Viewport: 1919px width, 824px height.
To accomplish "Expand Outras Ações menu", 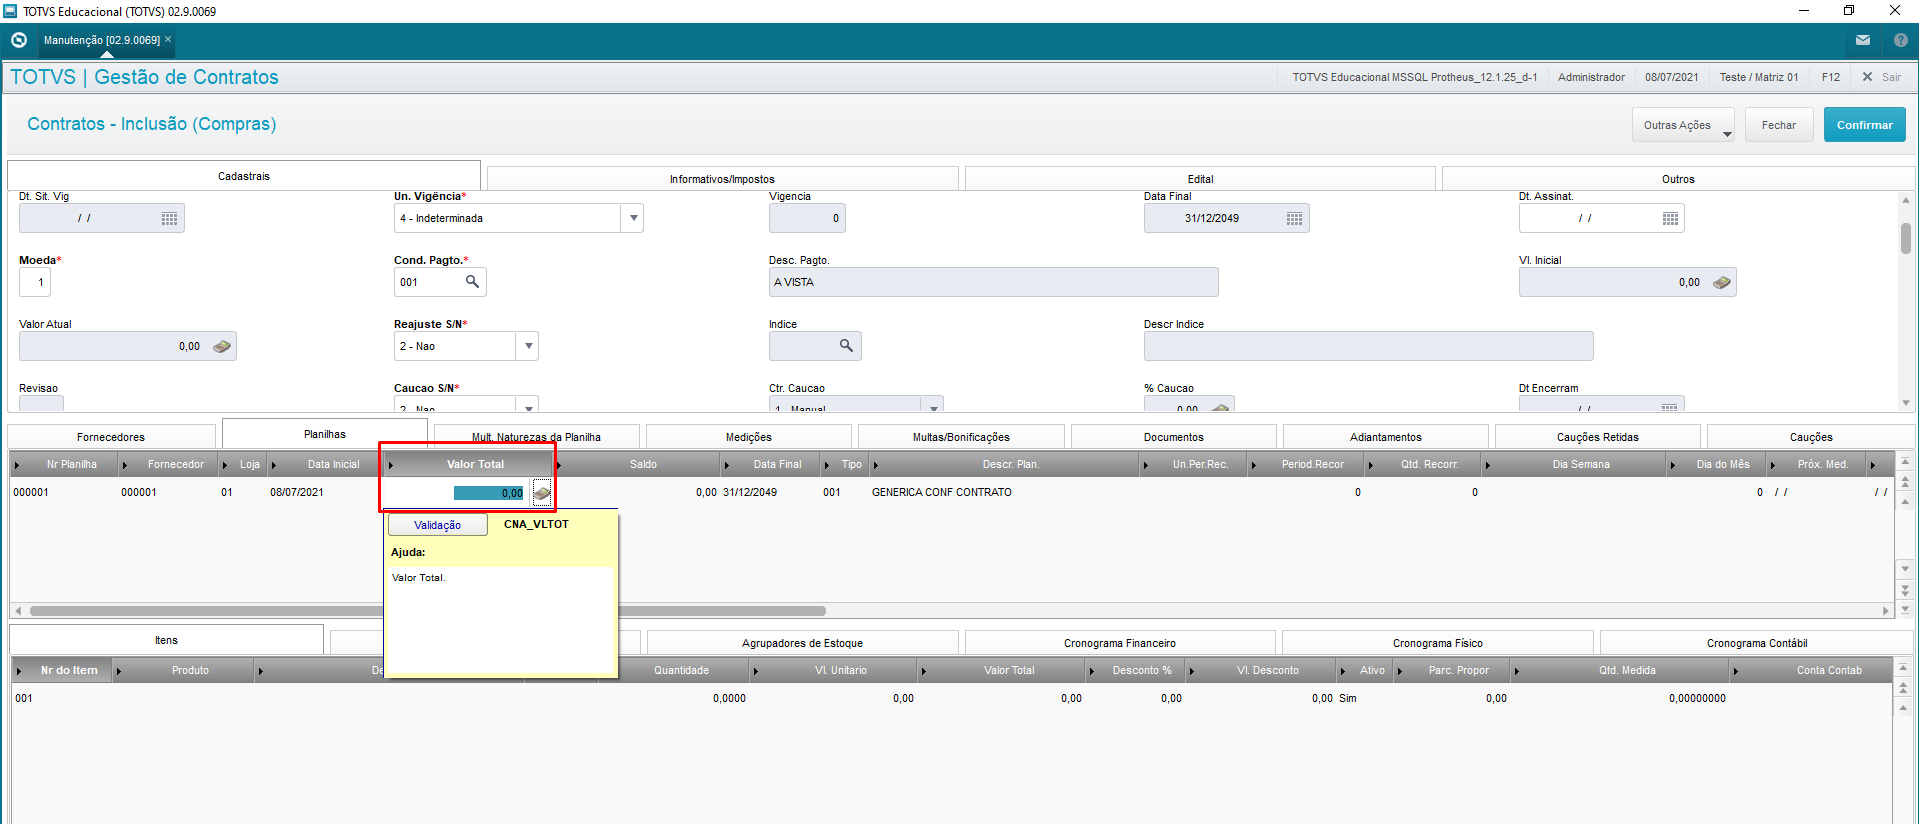I will point(1683,125).
